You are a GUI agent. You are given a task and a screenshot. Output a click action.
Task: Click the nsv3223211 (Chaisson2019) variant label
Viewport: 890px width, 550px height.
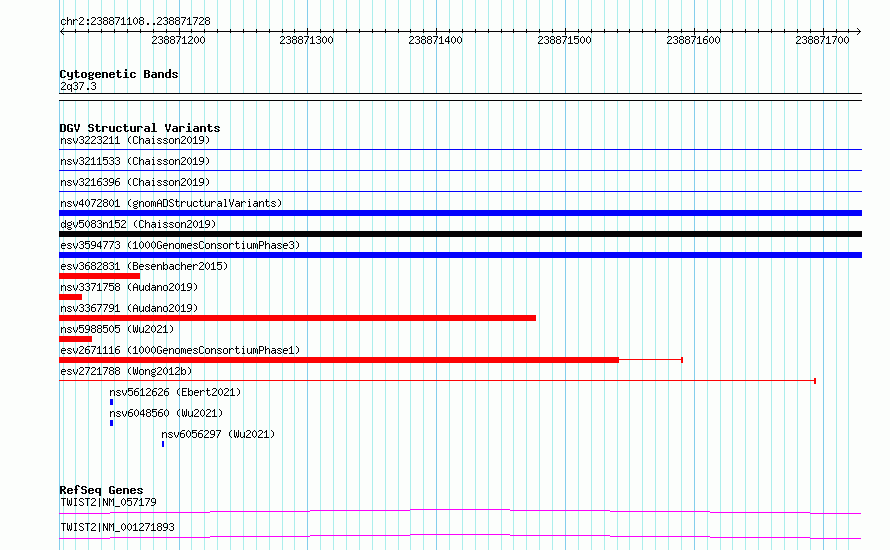(x=135, y=140)
